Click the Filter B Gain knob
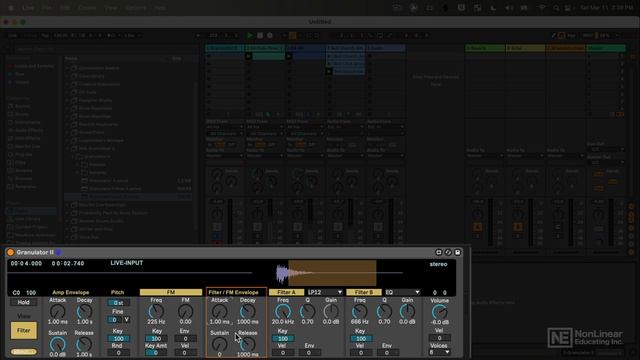The height and width of the screenshot is (360, 640). point(407,312)
